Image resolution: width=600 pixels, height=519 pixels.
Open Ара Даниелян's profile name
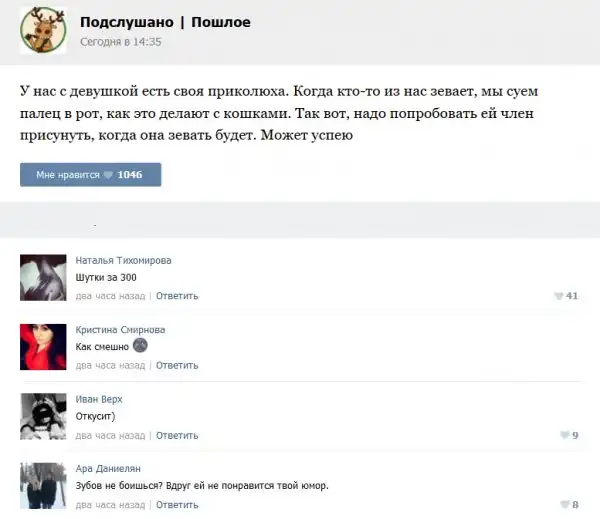[108, 468]
